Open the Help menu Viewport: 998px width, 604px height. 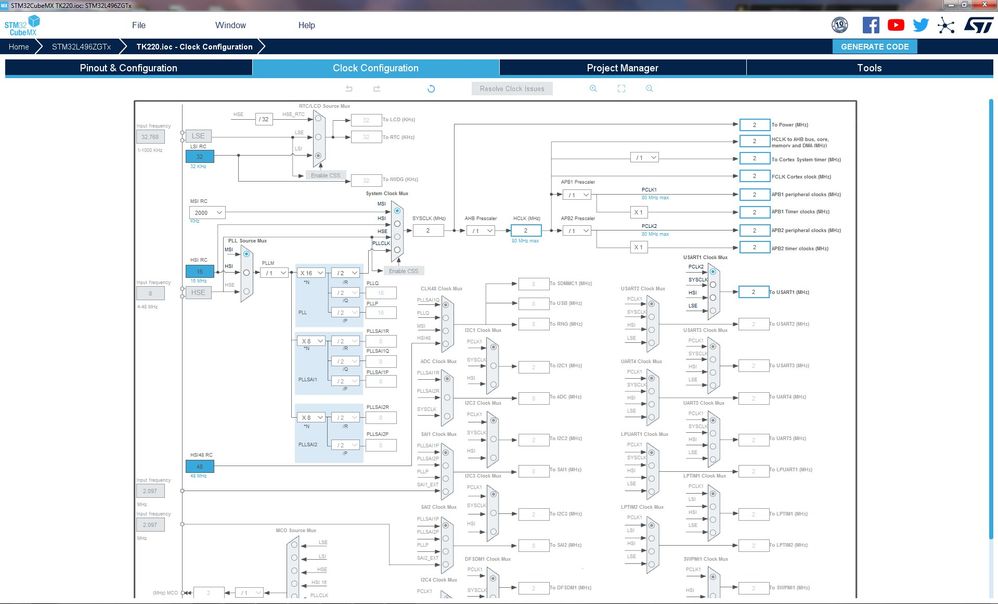[307, 25]
